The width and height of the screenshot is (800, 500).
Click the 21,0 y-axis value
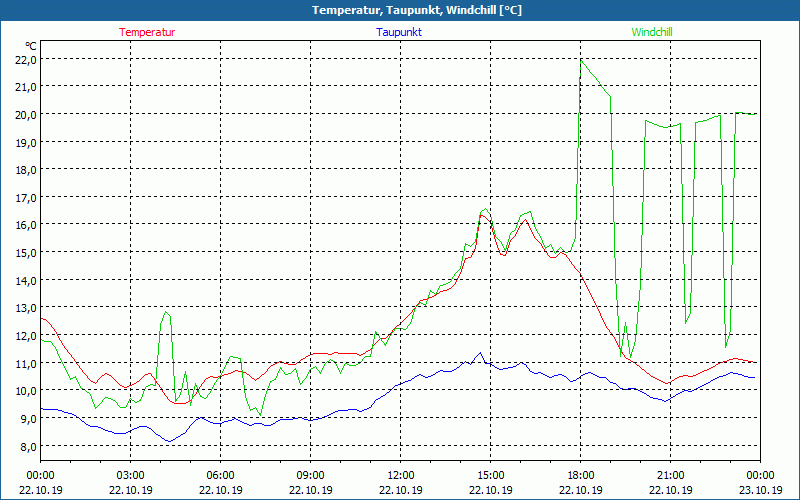(27, 87)
